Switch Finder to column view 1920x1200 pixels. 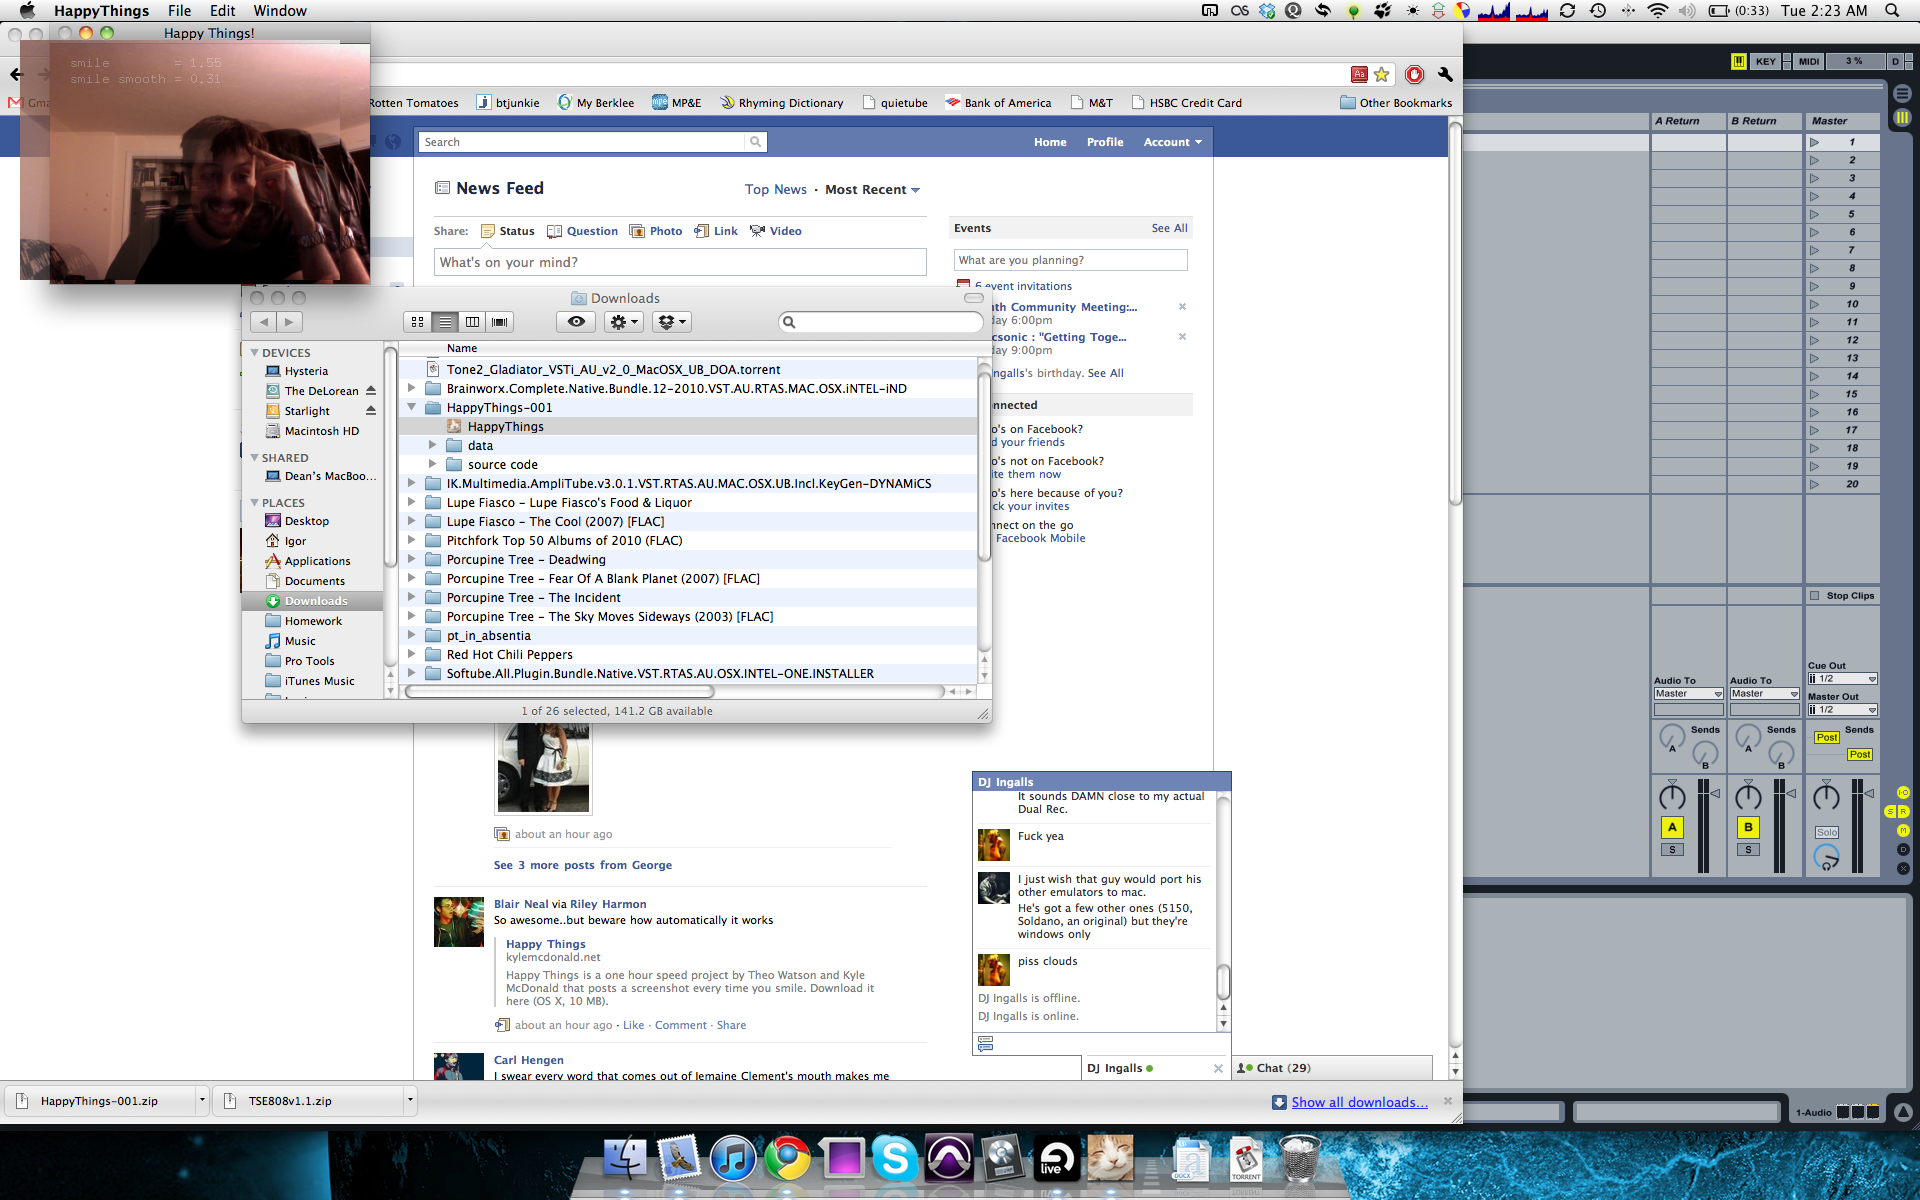pos(472,322)
